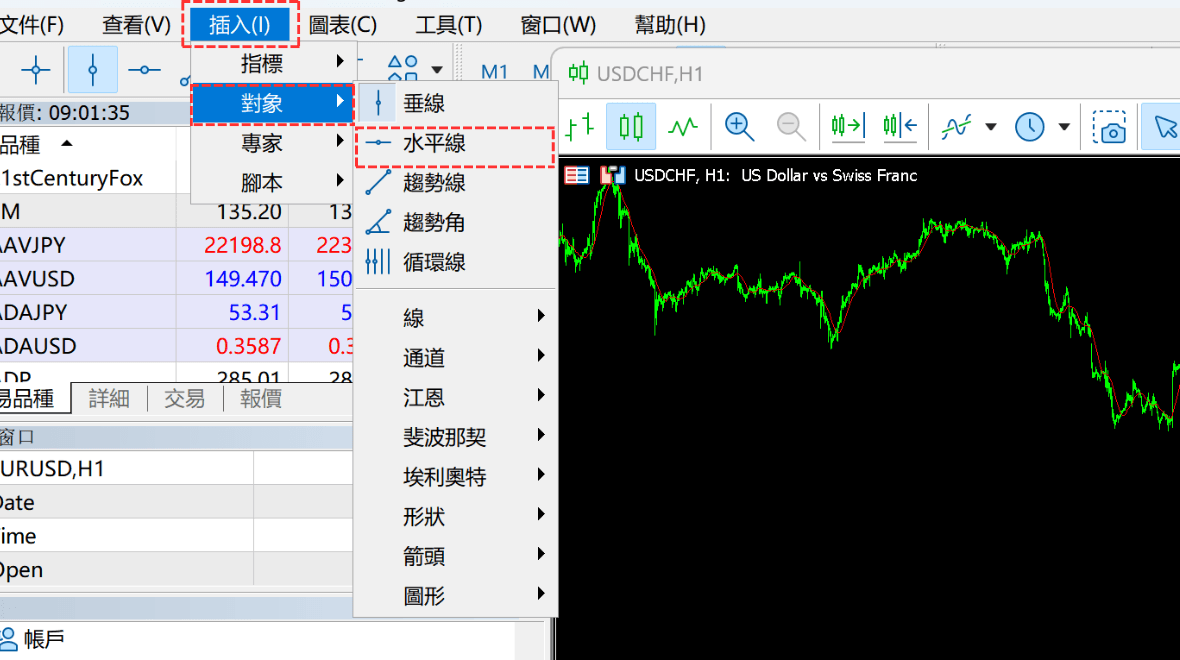Image resolution: width=1180 pixels, height=660 pixels.
Task: Open the 插入(I) menu
Action: 240,25
